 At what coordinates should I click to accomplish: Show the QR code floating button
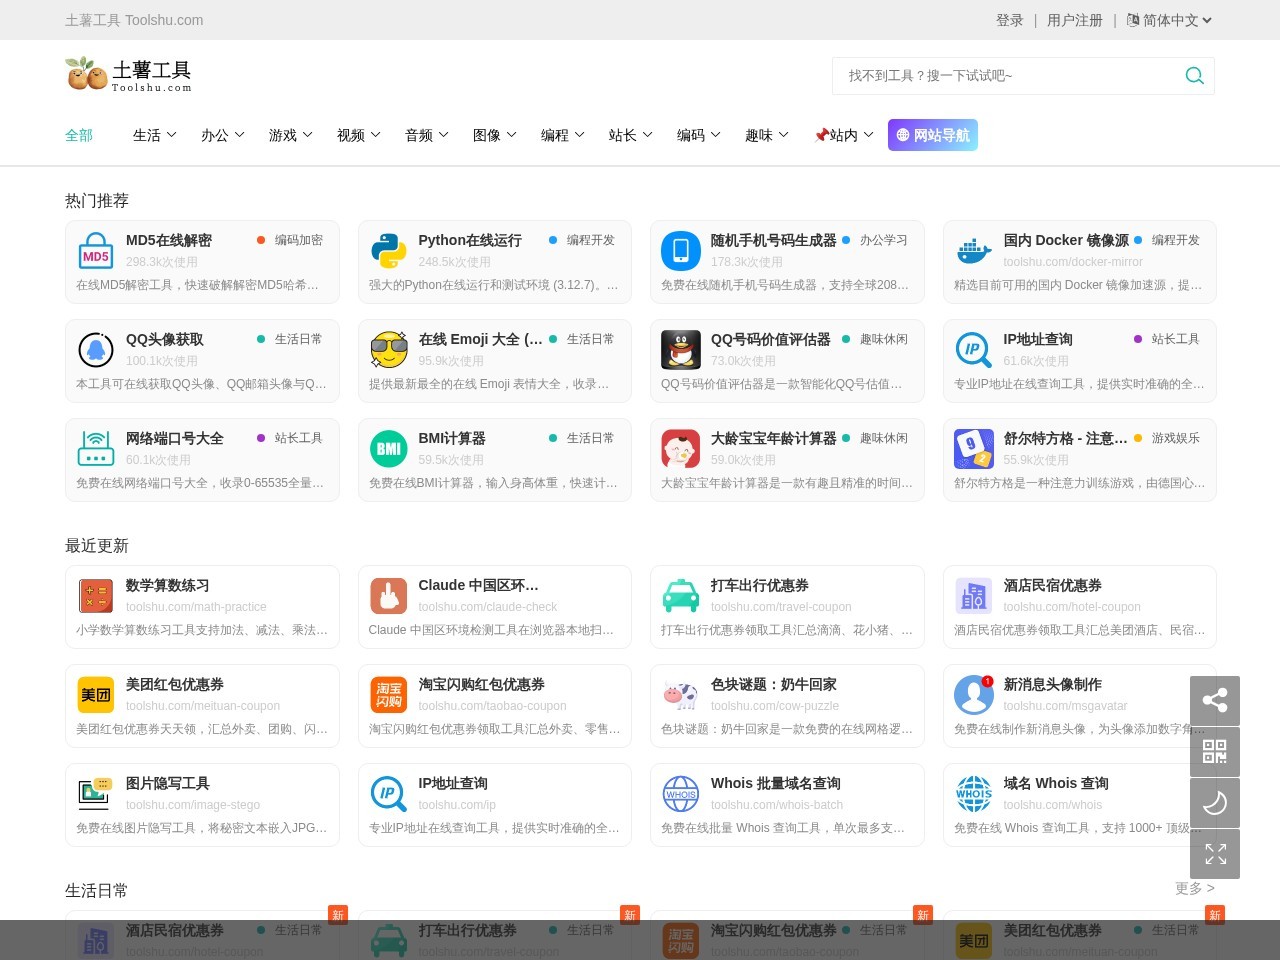click(1215, 751)
